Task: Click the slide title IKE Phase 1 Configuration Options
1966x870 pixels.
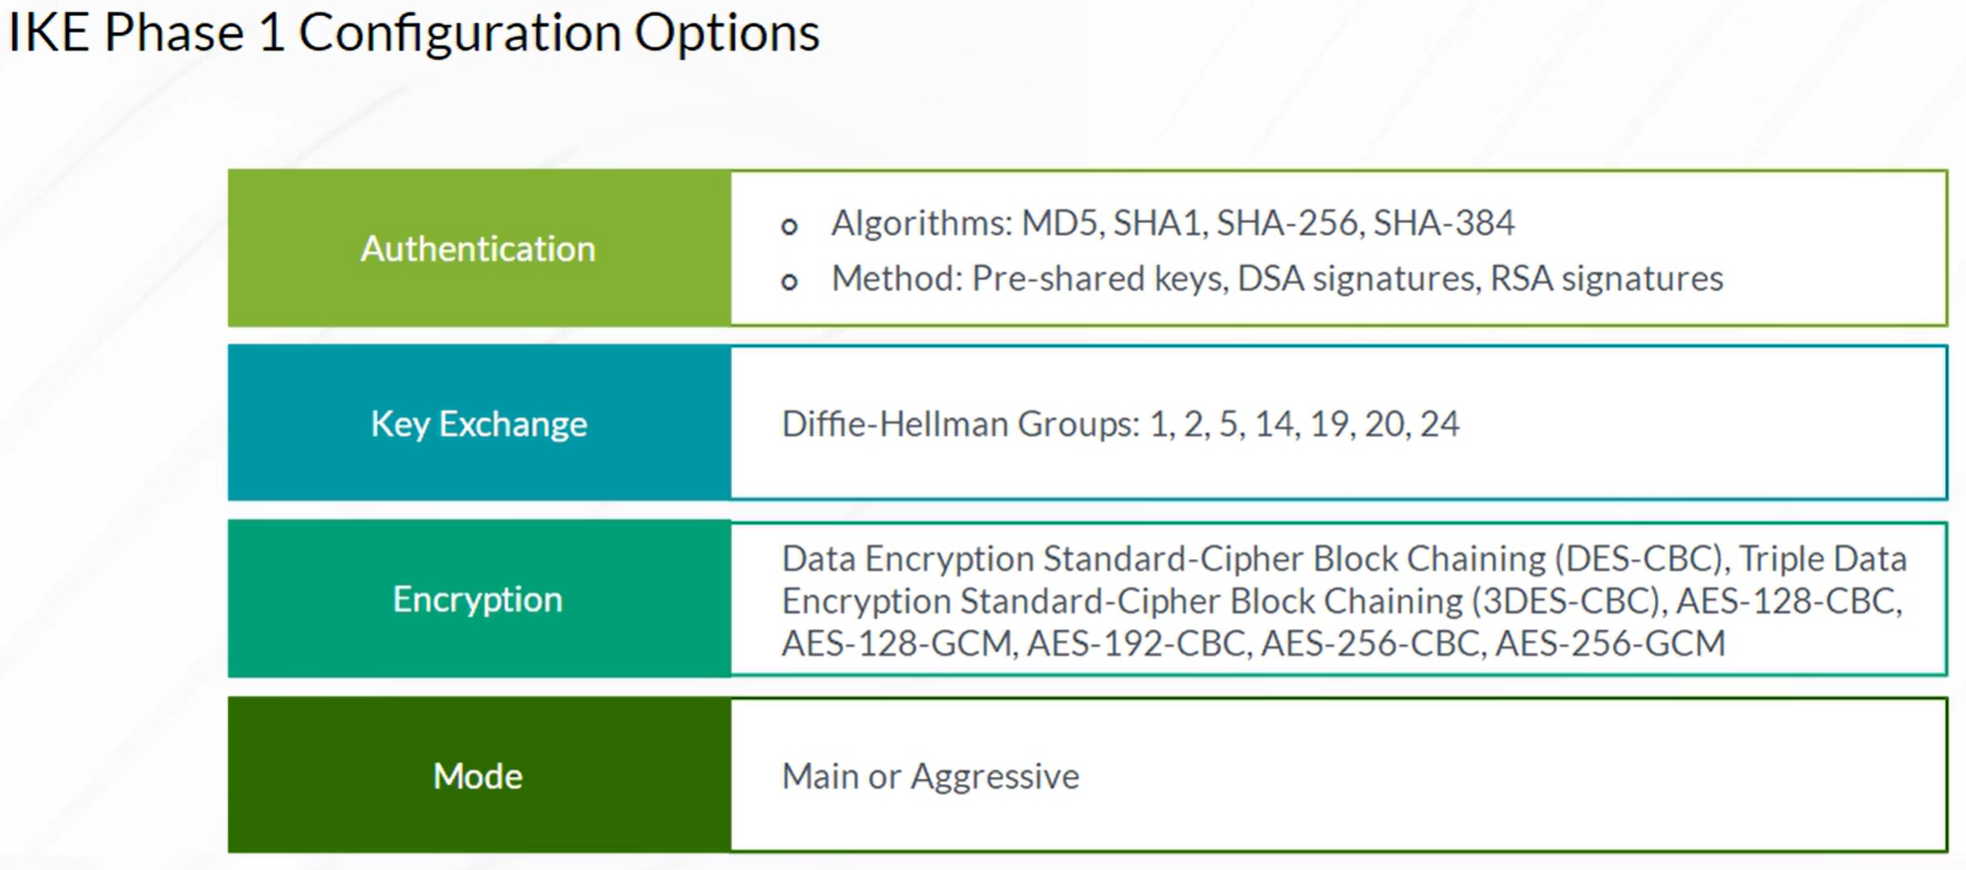Action: [x=414, y=32]
